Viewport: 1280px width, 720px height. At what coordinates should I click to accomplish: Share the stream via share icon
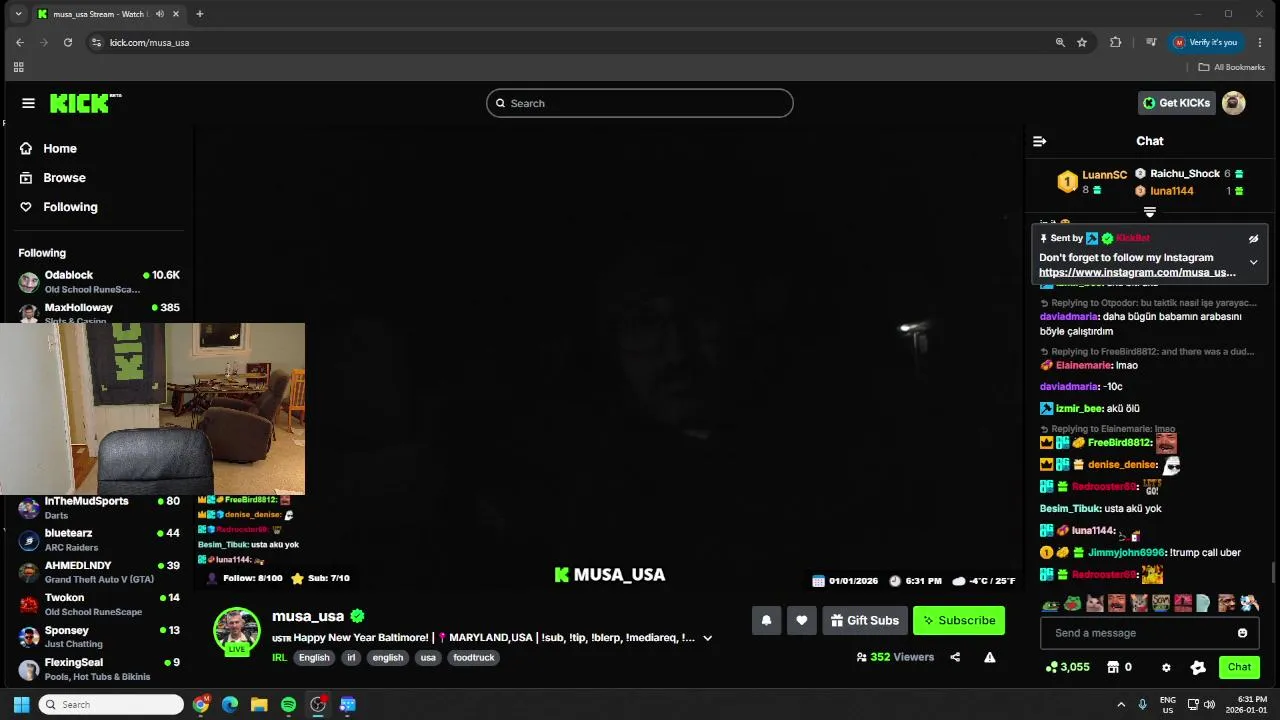click(x=955, y=657)
